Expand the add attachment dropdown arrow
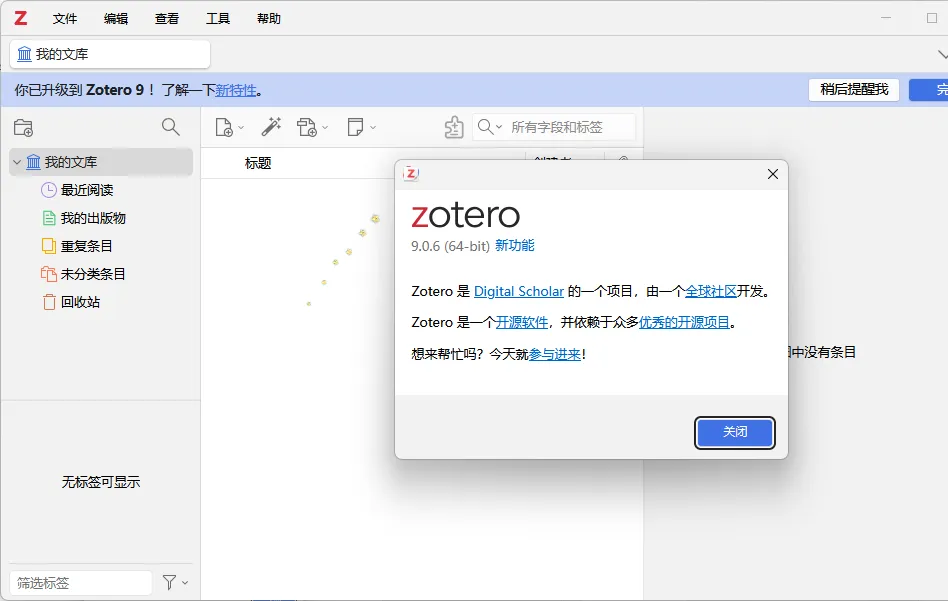Viewport: 948px width, 601px height. [325, 128]
